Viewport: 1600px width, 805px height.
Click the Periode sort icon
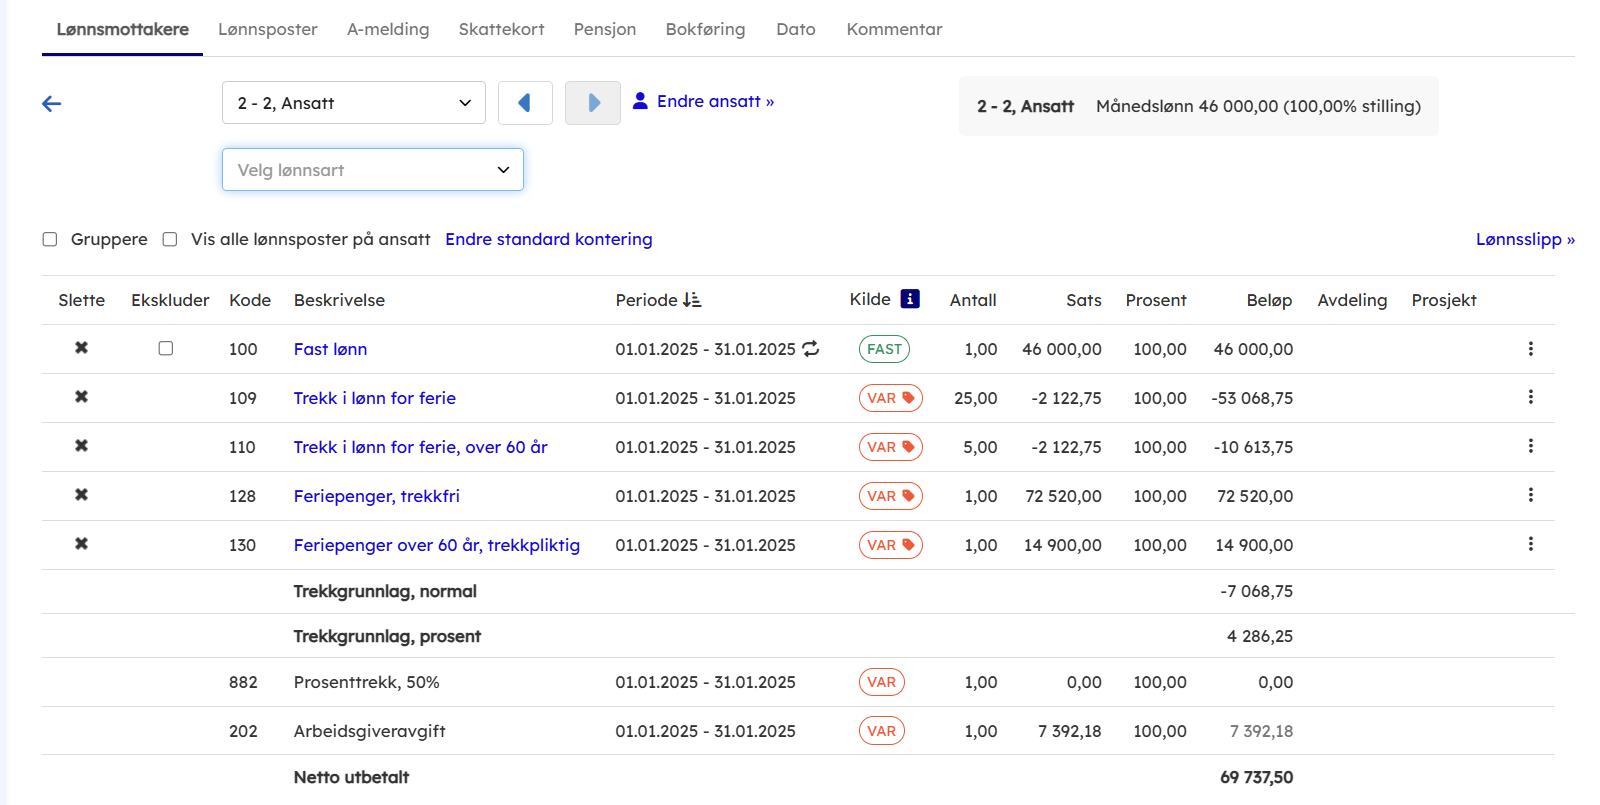click(692, 300)
